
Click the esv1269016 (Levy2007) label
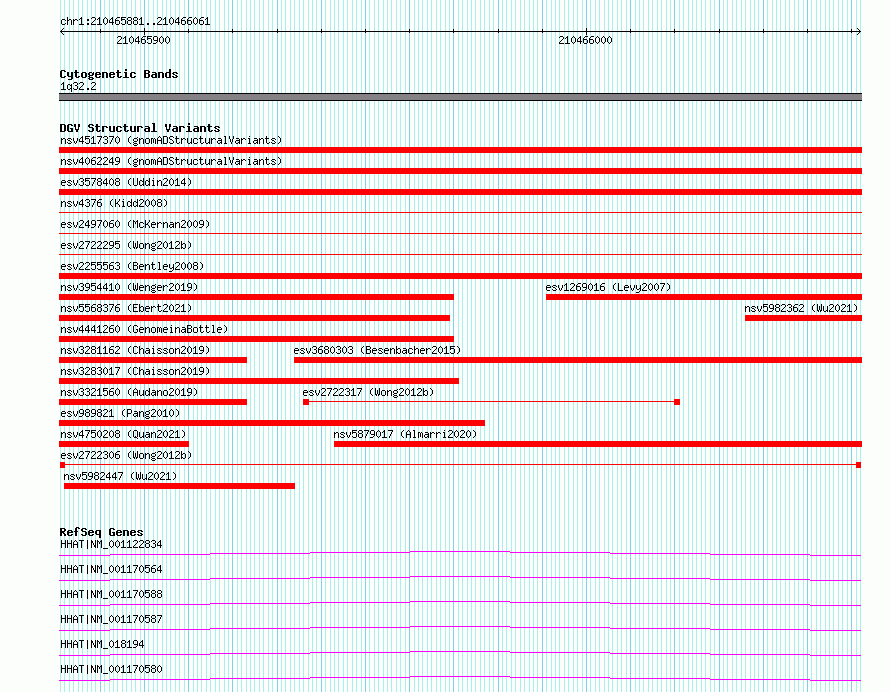[608, 287]
